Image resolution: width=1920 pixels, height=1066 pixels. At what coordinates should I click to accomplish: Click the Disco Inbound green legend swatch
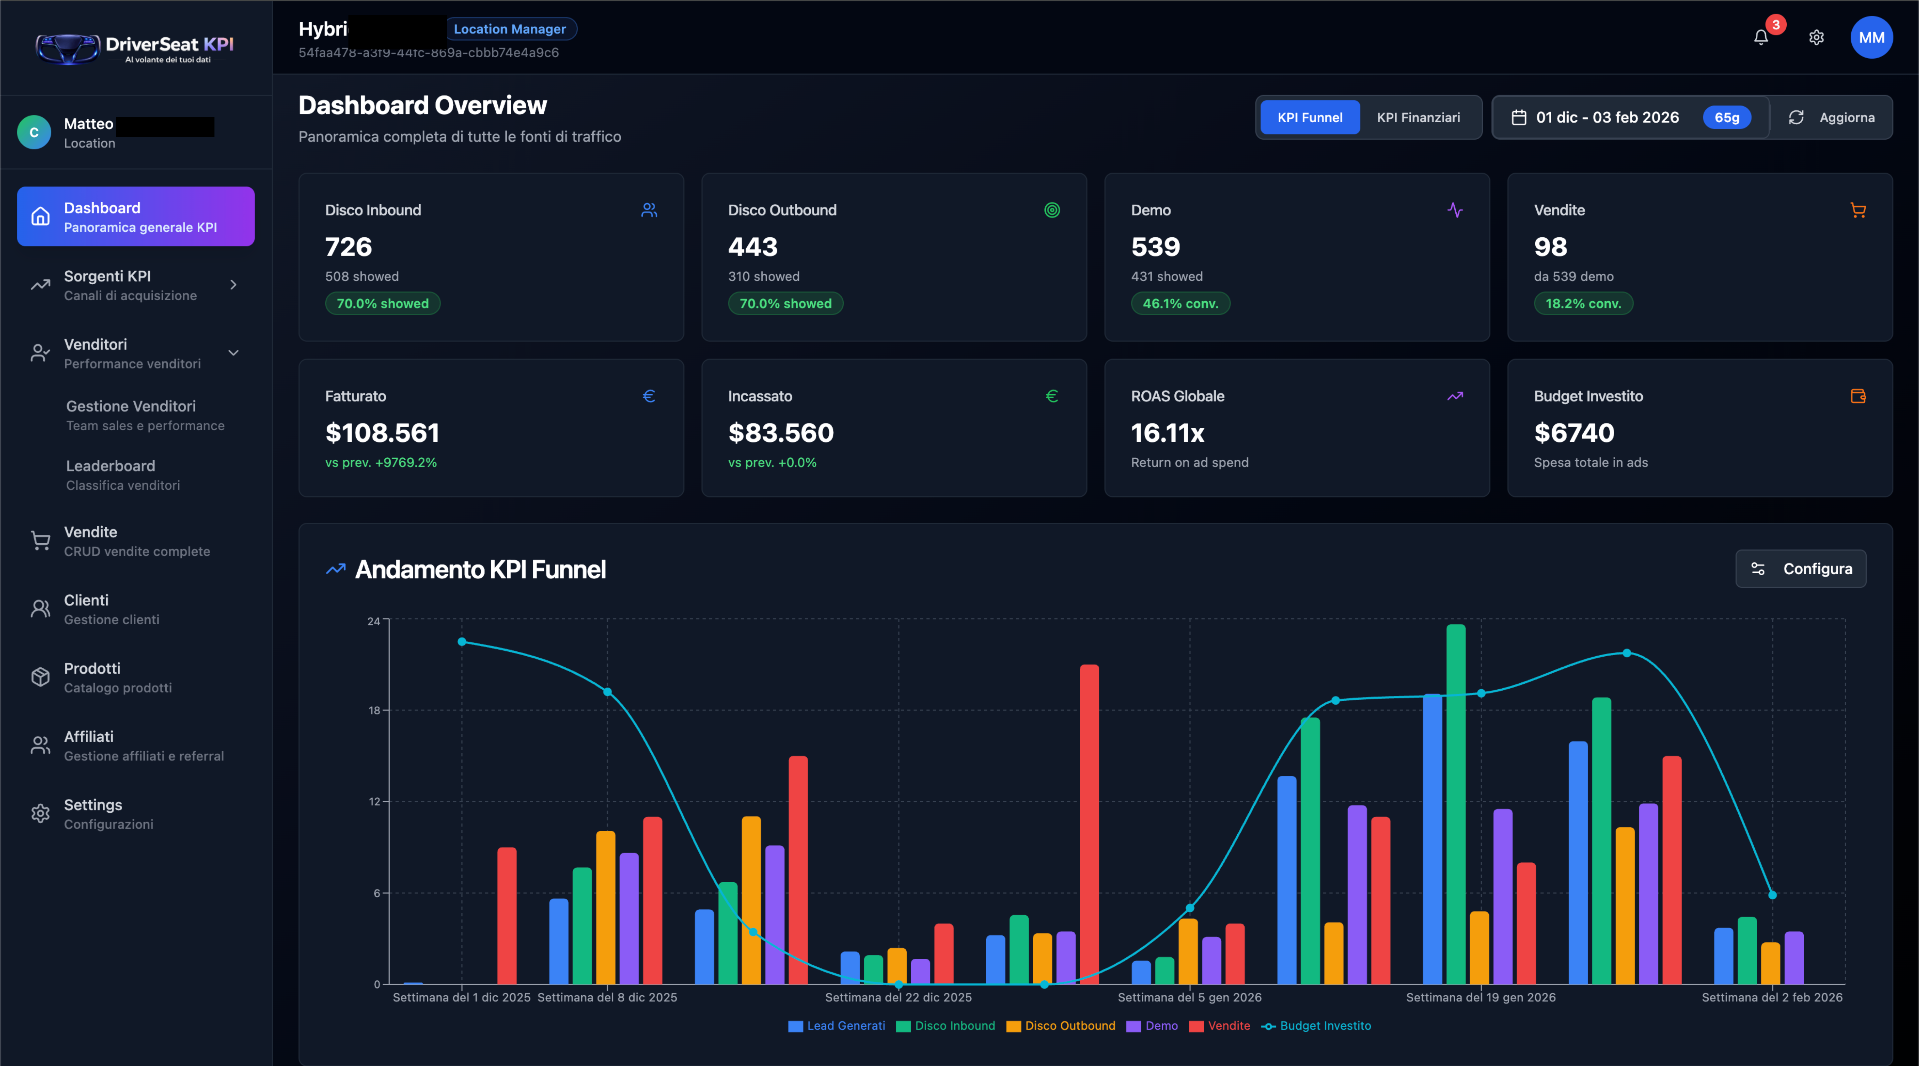pyautogui.click(x=902, y=1026)
